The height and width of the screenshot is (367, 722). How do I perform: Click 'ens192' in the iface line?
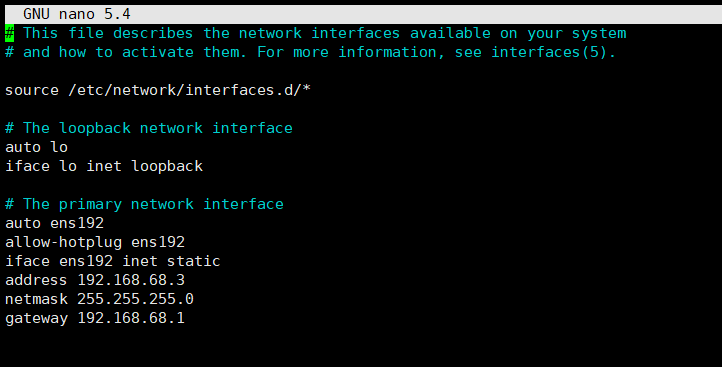(86, 261)
